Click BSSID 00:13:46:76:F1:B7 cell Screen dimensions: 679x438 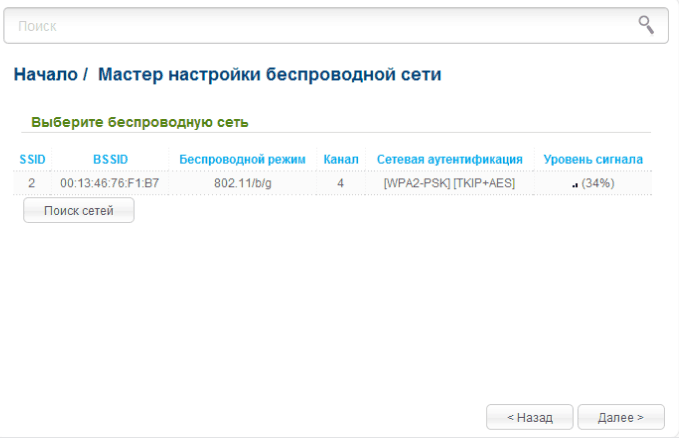point(110,183)
